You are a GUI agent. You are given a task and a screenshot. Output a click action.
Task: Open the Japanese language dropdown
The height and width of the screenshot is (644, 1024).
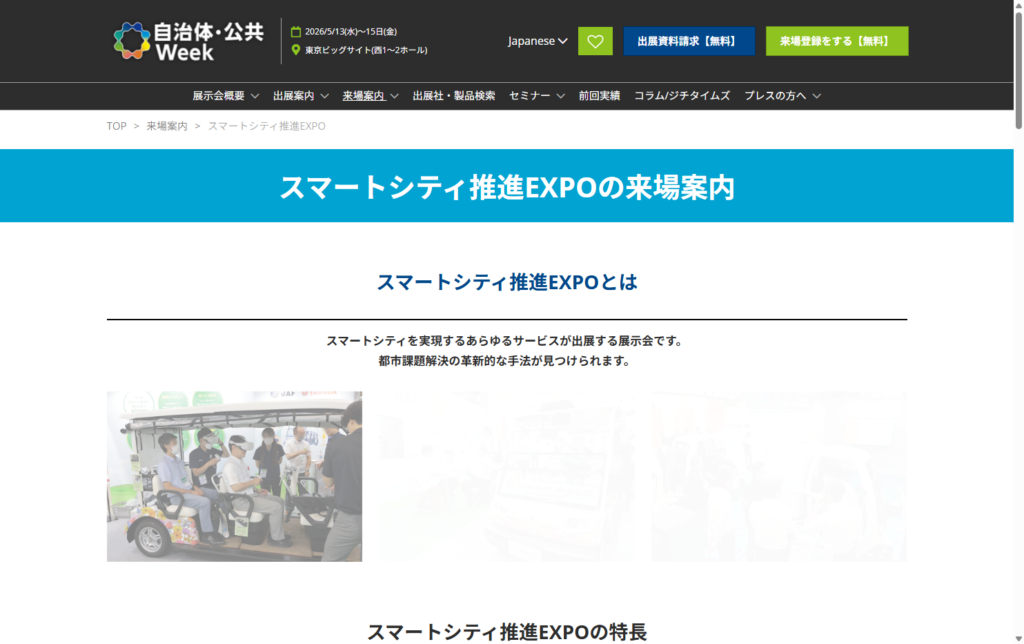pyautogui.click(x=537, y=41)
